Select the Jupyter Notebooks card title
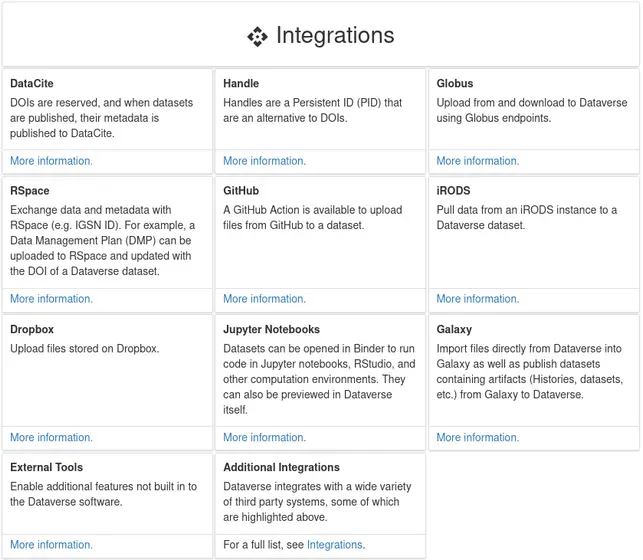 click(271, 329)
